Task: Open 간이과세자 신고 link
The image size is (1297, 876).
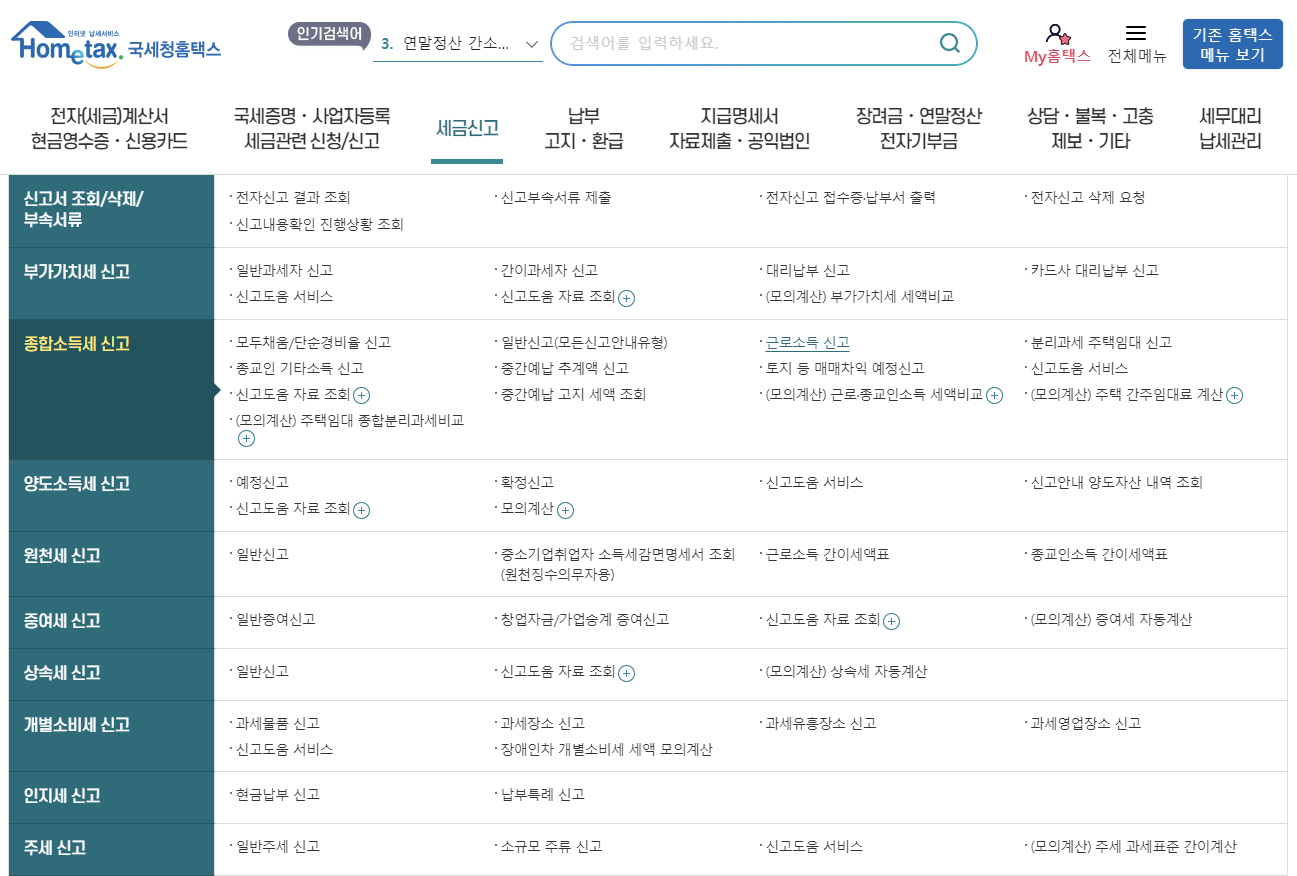Action: pyautogui.click(x=549, y=271)
